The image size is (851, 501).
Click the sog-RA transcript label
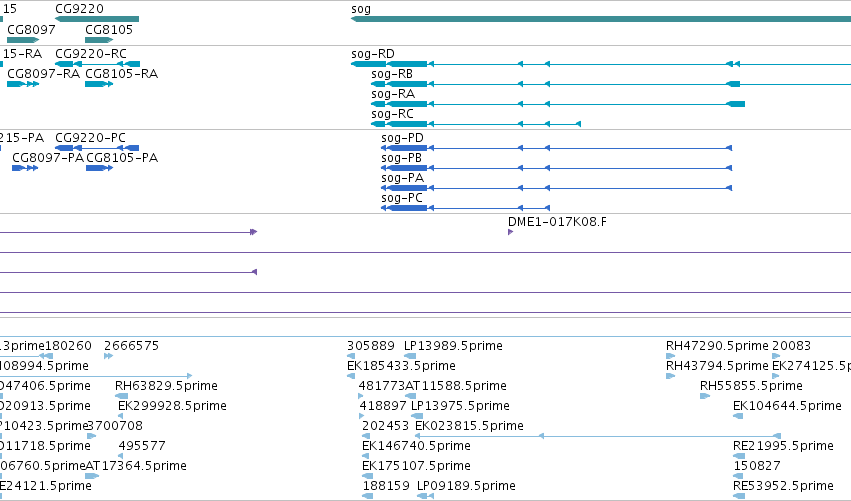click(393, 94)
